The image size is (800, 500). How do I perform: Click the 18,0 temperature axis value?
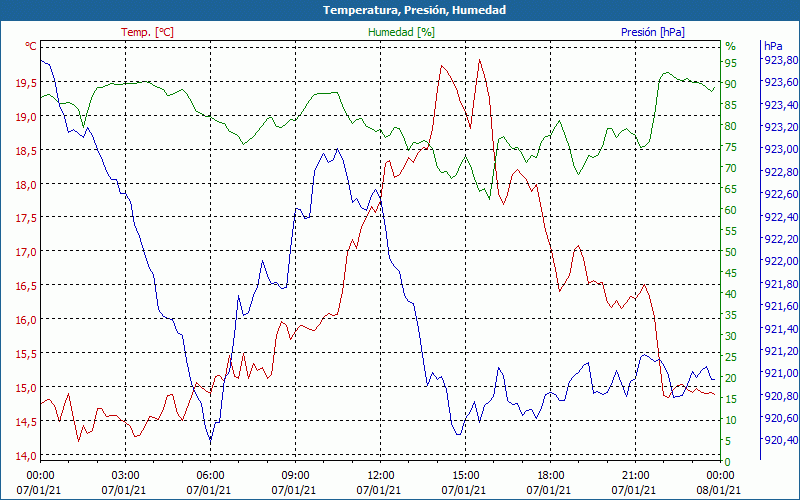27,185
